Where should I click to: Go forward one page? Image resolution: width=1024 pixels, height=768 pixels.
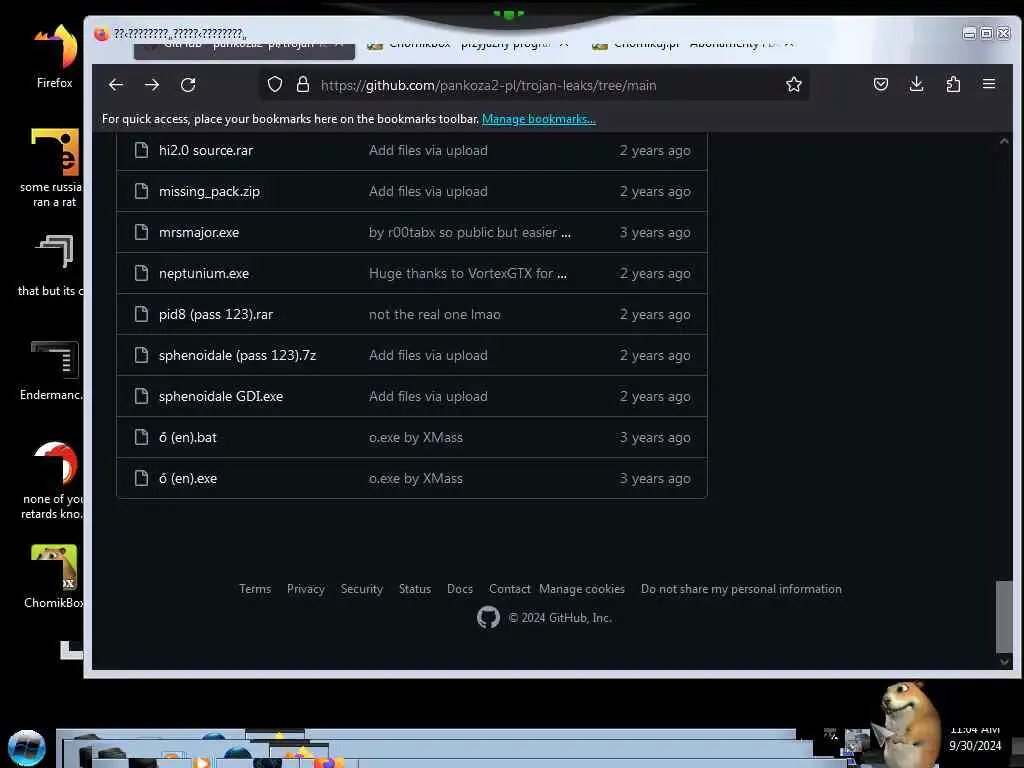coord(152,85)
